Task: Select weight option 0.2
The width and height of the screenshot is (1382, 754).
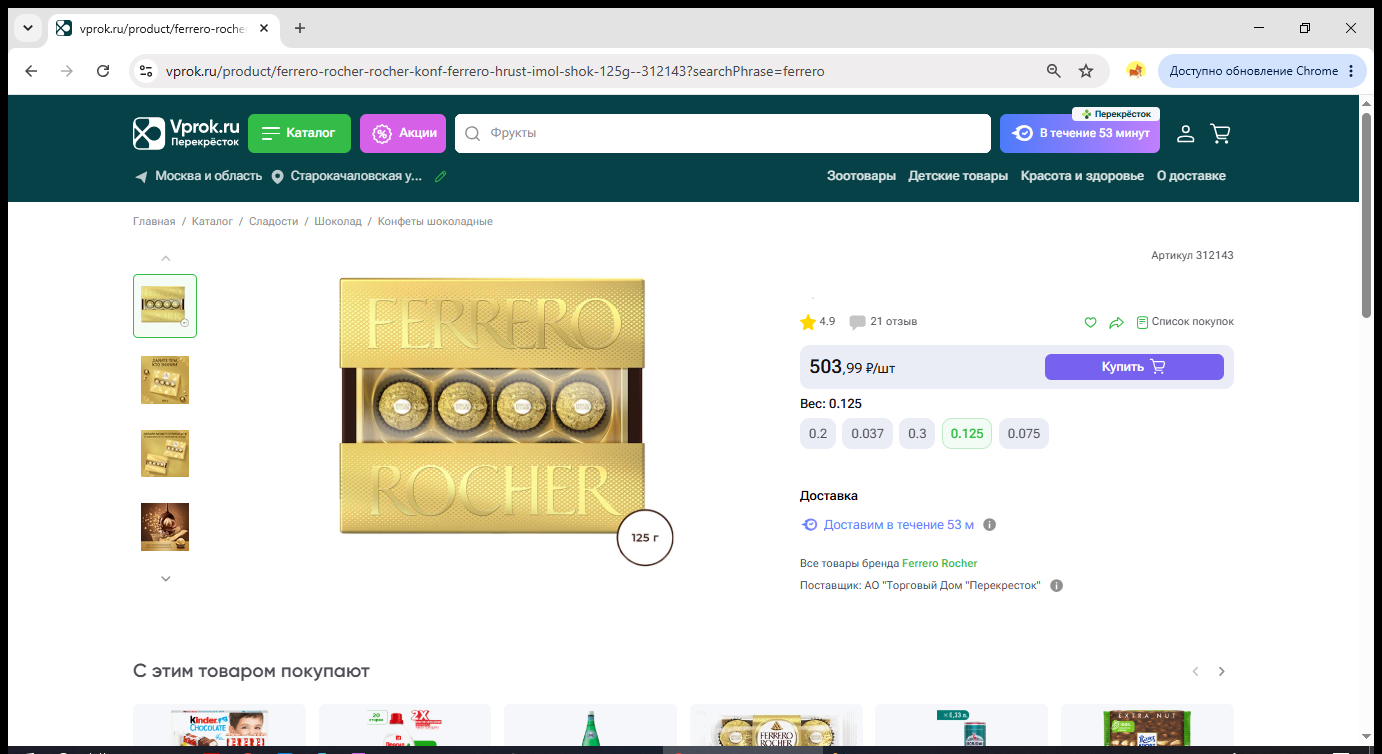Action: (x=818, y=434)
